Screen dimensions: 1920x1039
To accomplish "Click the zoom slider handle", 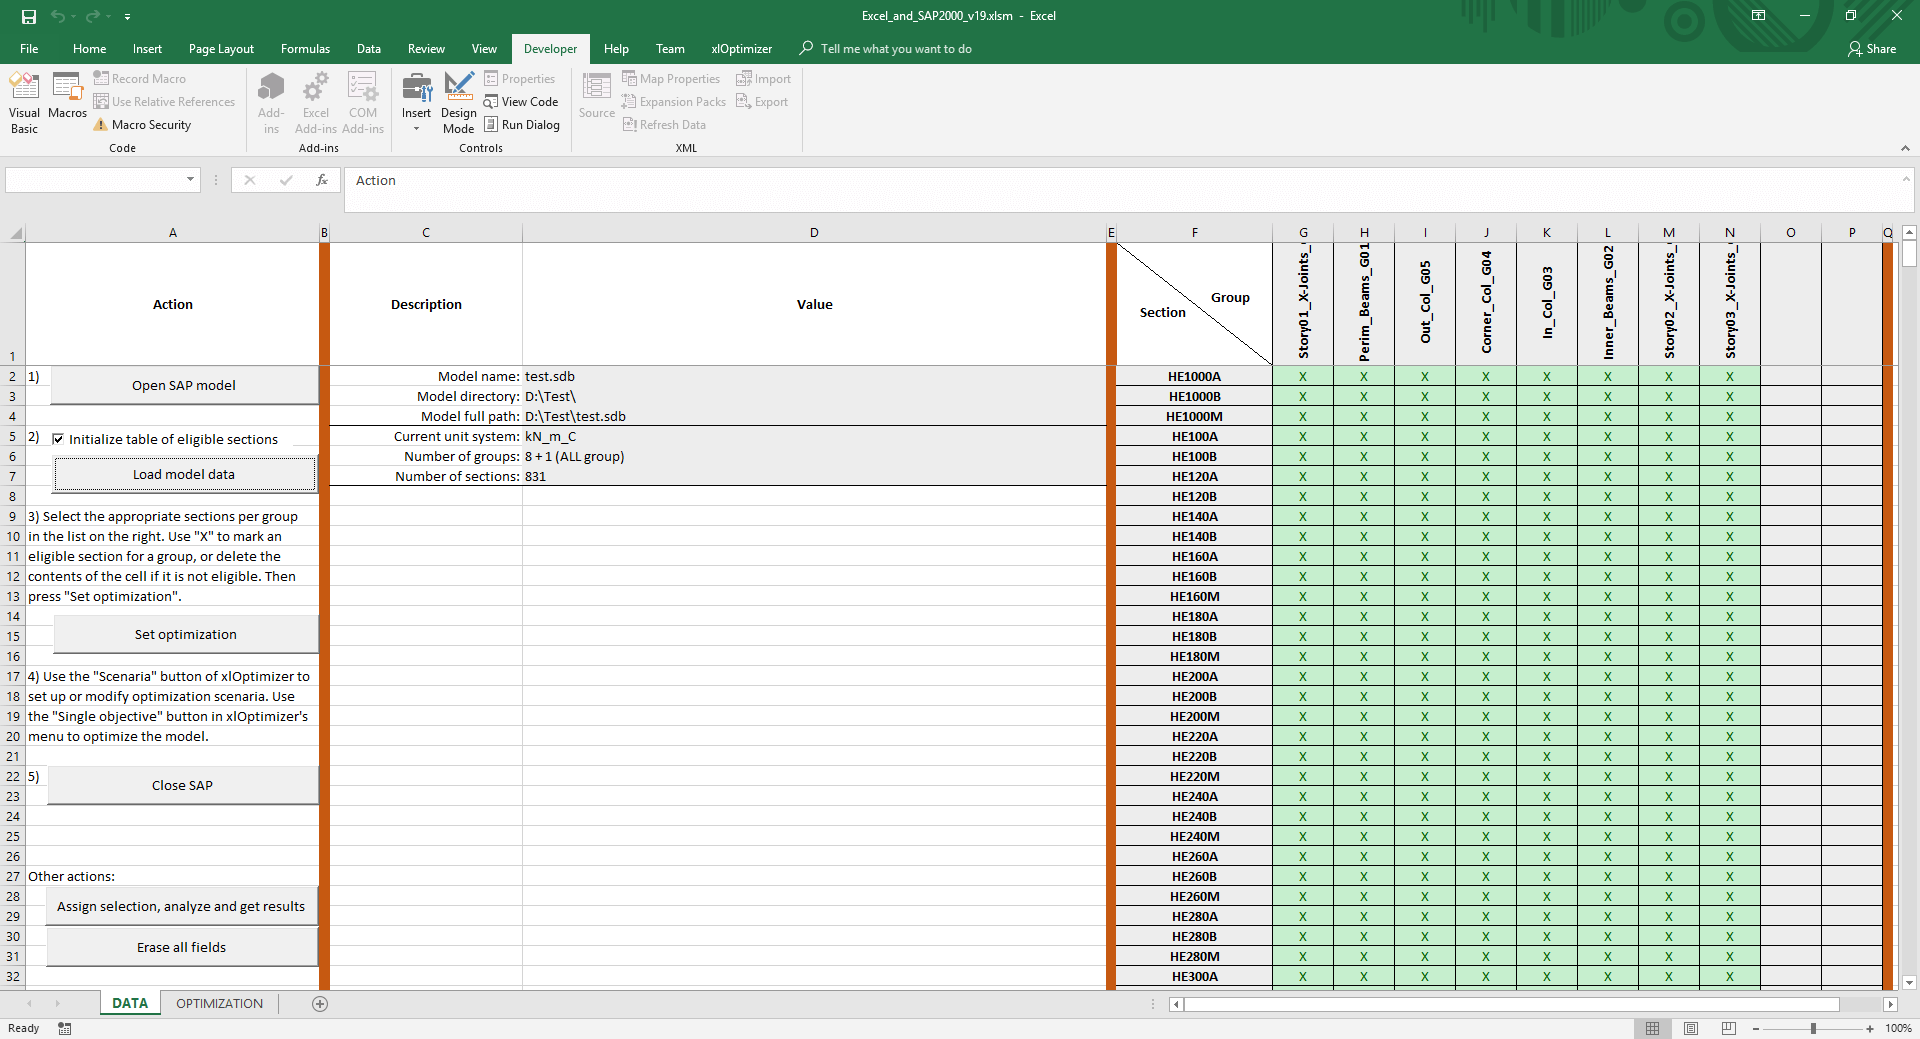I will 1813,1028.
